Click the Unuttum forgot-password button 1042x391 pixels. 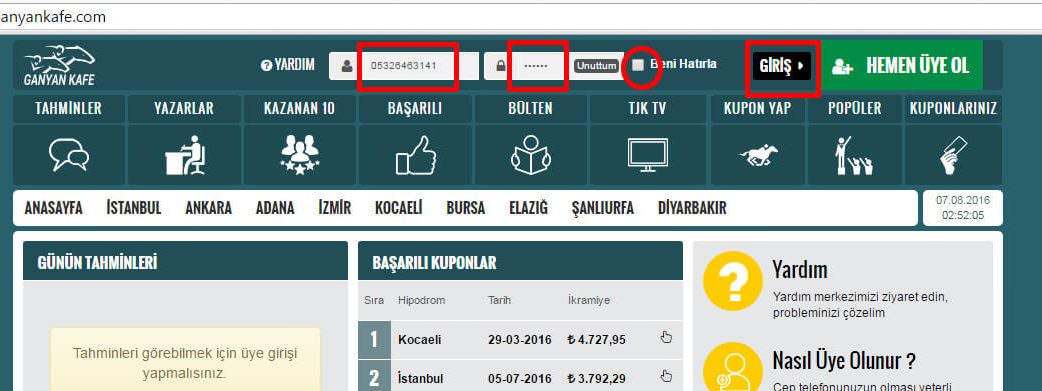pyautogui.click(x=597, y=66)
